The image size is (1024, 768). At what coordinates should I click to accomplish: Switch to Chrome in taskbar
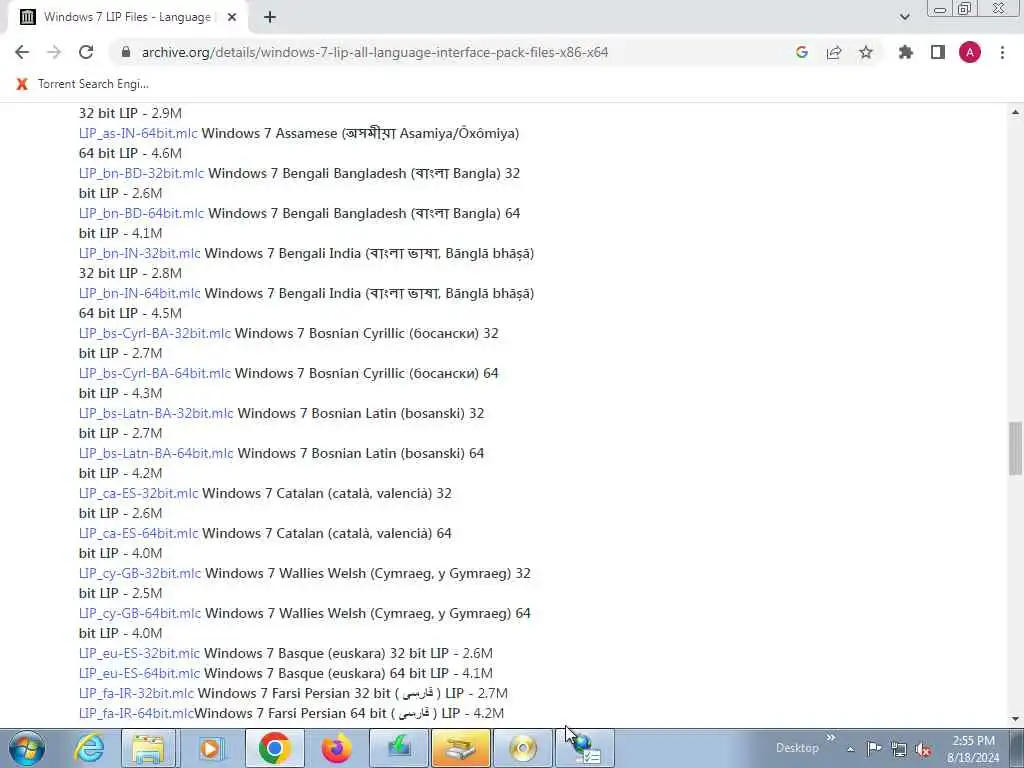[274, 748]
